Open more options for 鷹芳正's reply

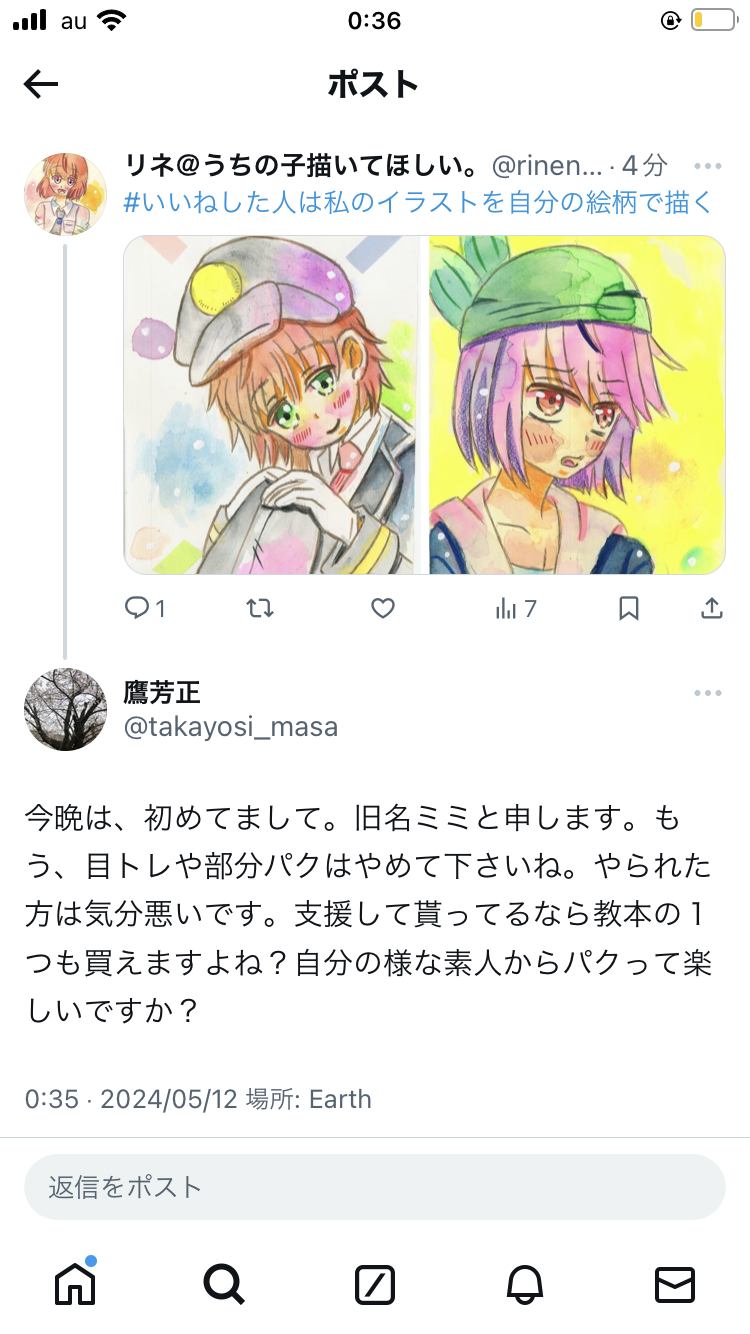click(708, 693)
